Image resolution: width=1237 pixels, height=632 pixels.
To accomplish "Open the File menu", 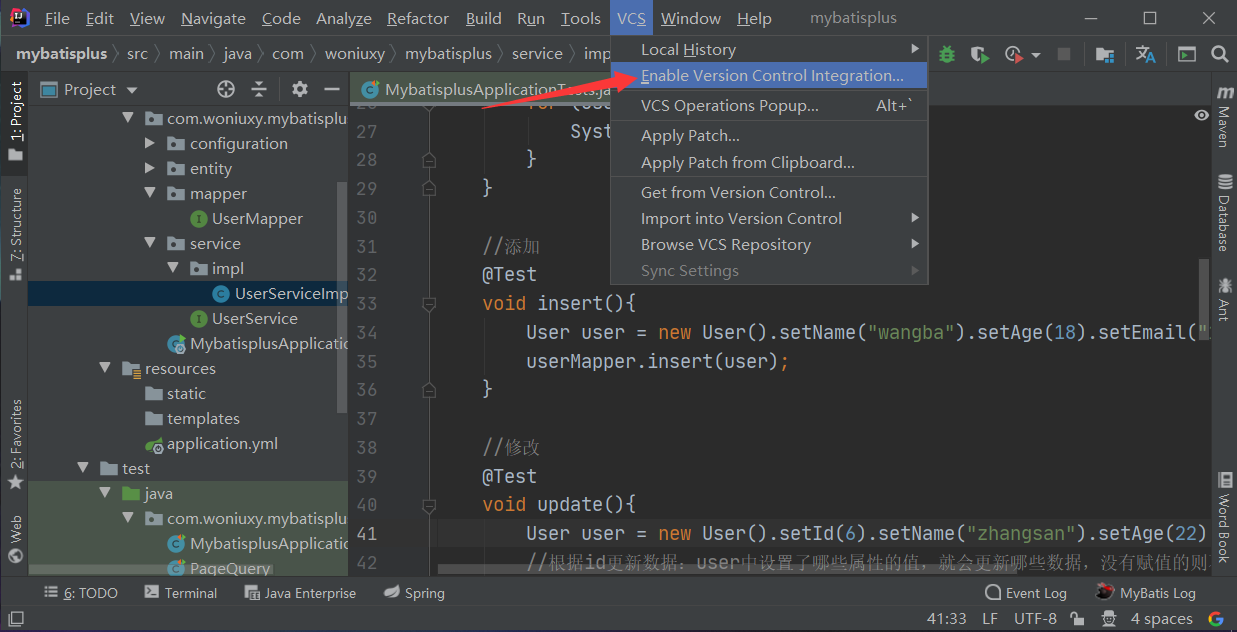I will 57,18.
